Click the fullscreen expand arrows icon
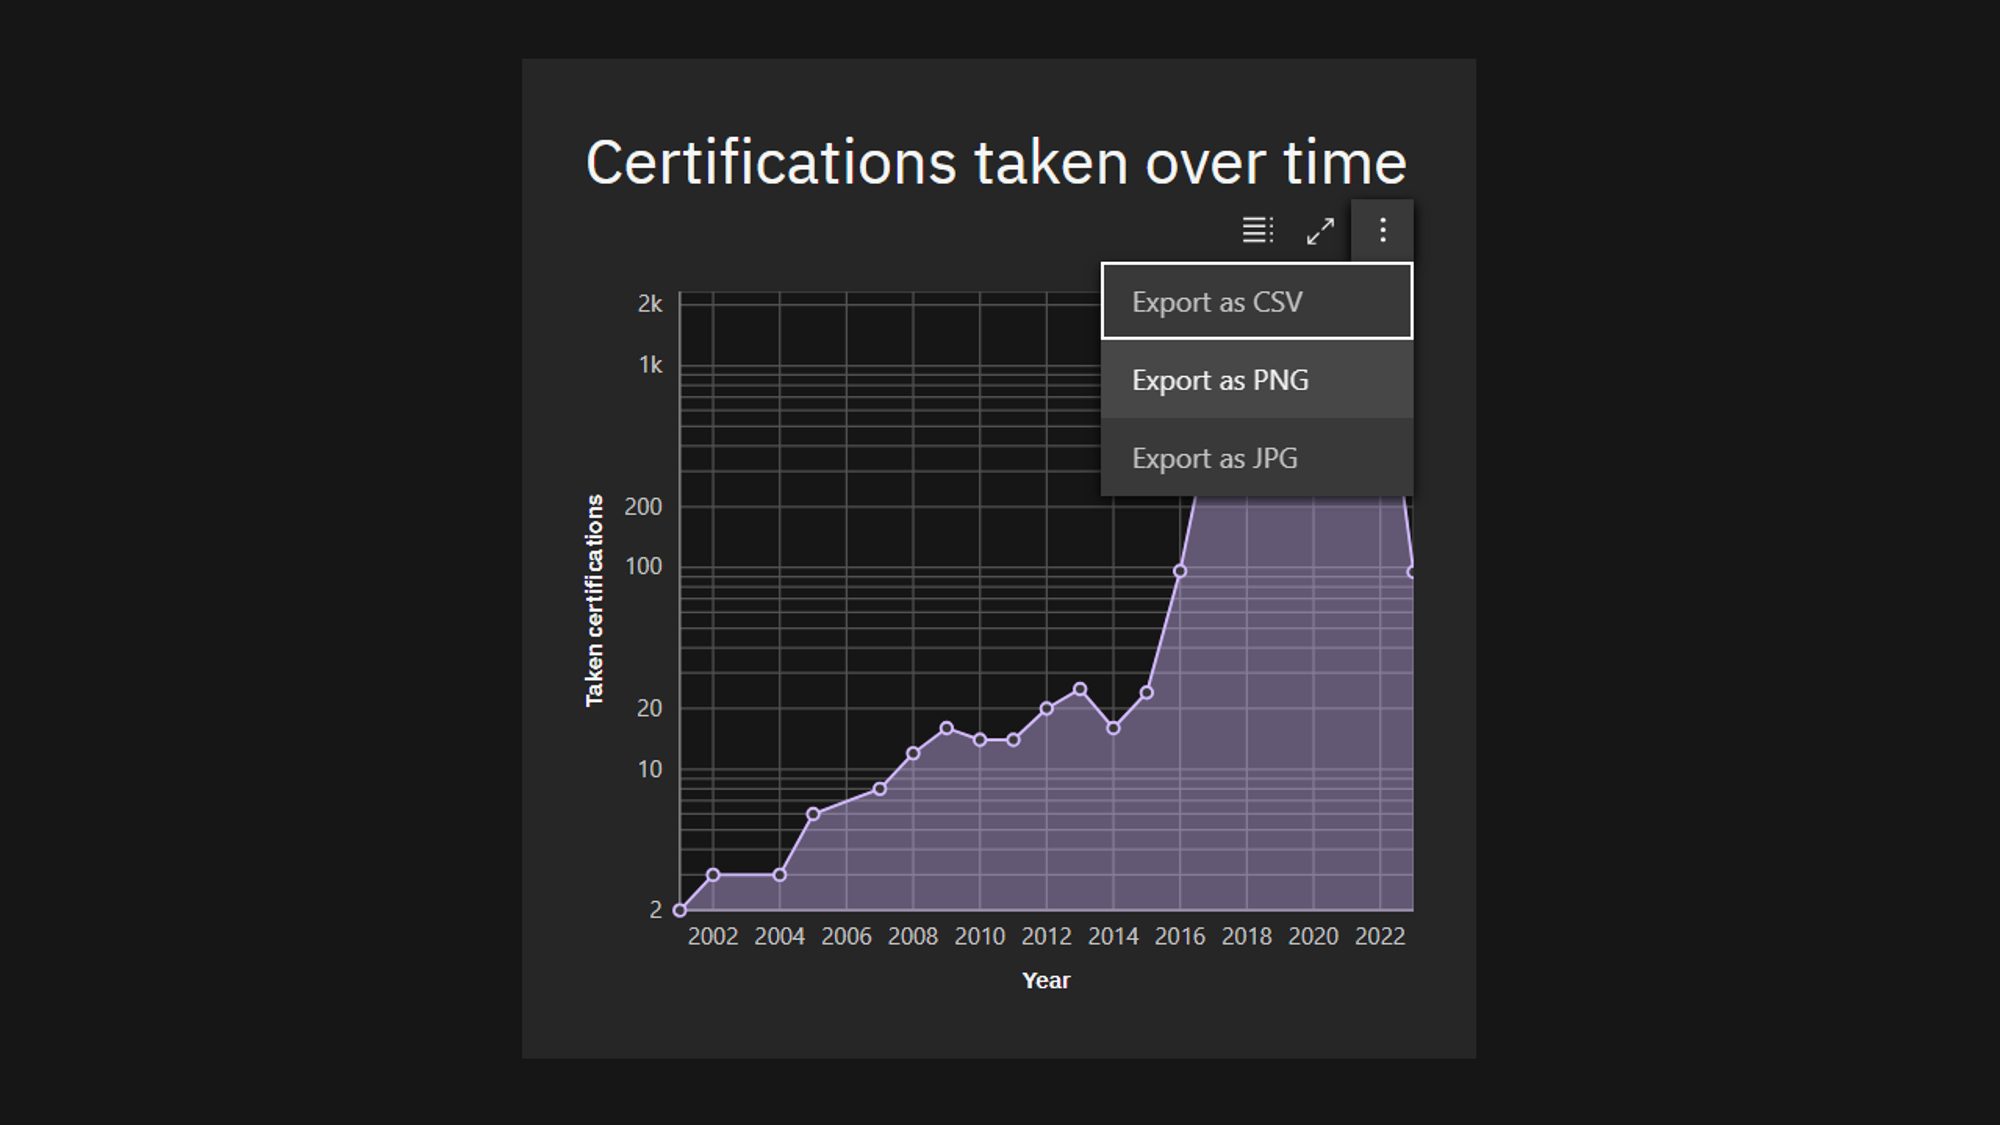 (1320, 231)
